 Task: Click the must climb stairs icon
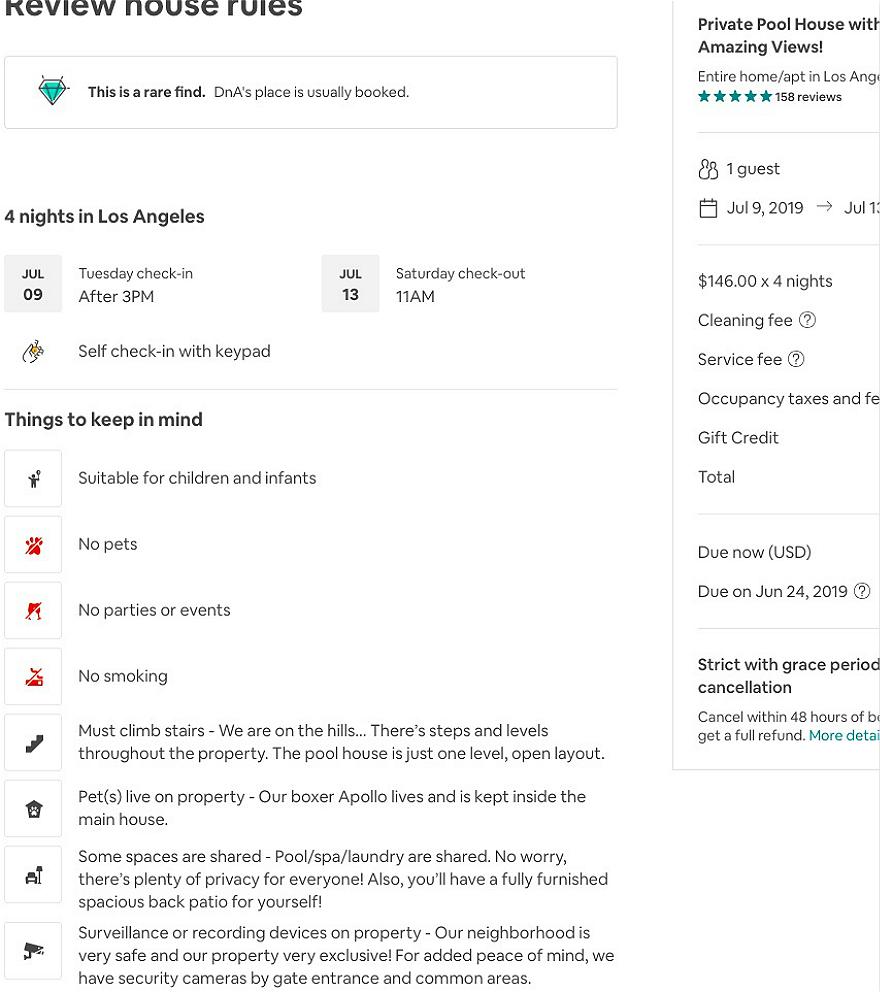tap(34, 743)
